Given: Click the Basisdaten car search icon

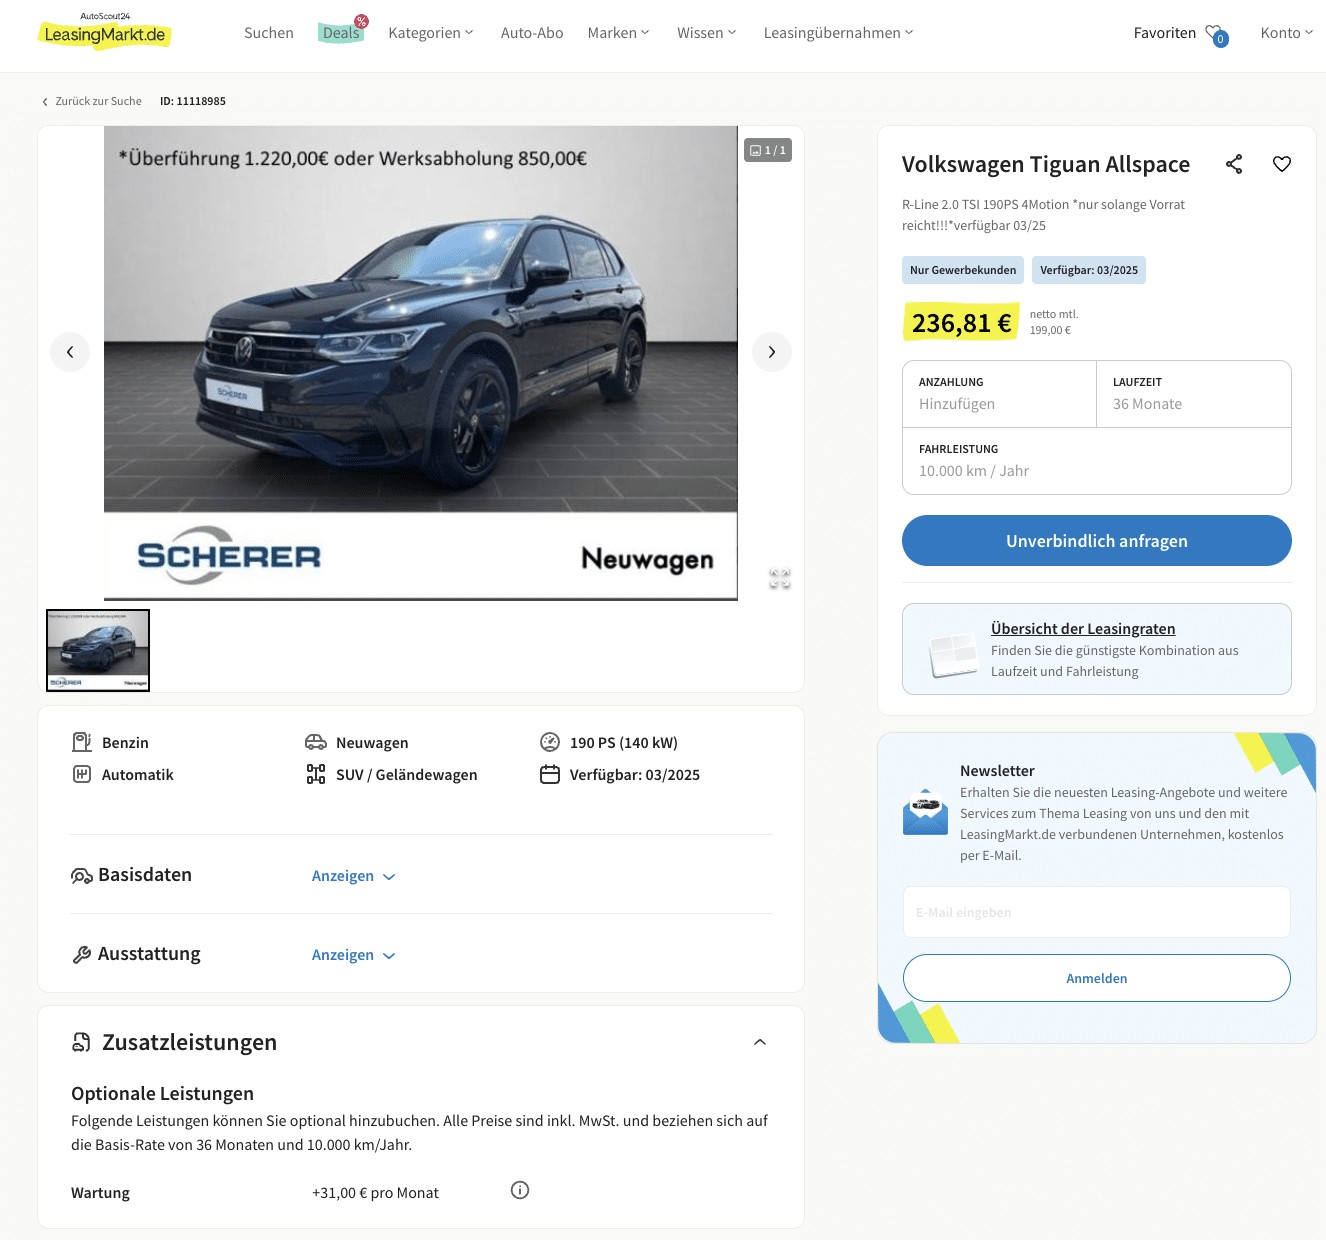Looking at the screenshot, I should [x=82, y=876].
